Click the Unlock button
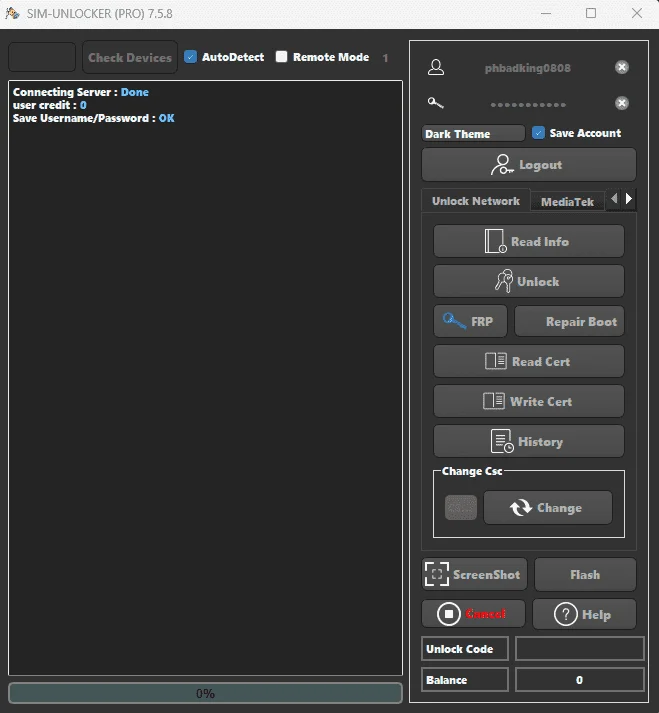Image resolution: width=659 pixels, height=713 pixels. pyautogui.click(x=528, y=281)
